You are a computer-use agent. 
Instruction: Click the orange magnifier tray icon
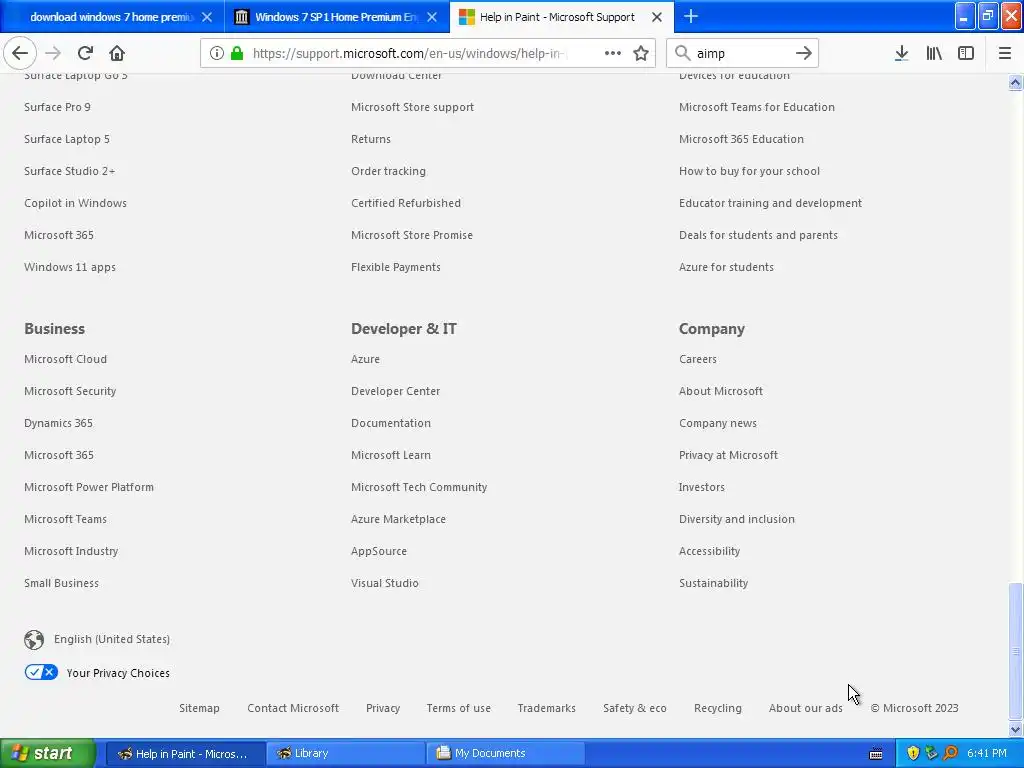click(x=950, y=753)
